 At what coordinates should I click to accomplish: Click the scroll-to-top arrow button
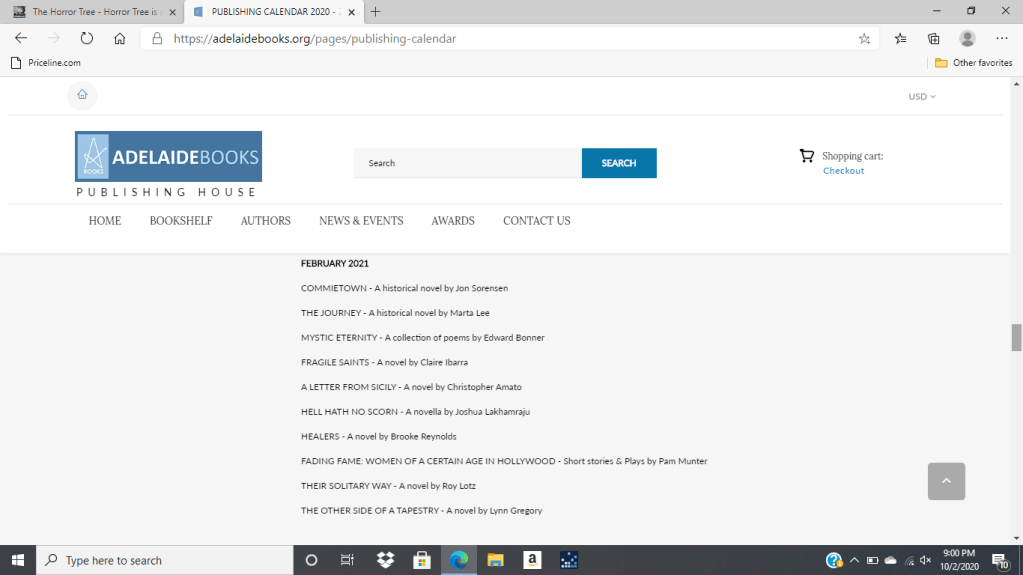tap(946, 481)
